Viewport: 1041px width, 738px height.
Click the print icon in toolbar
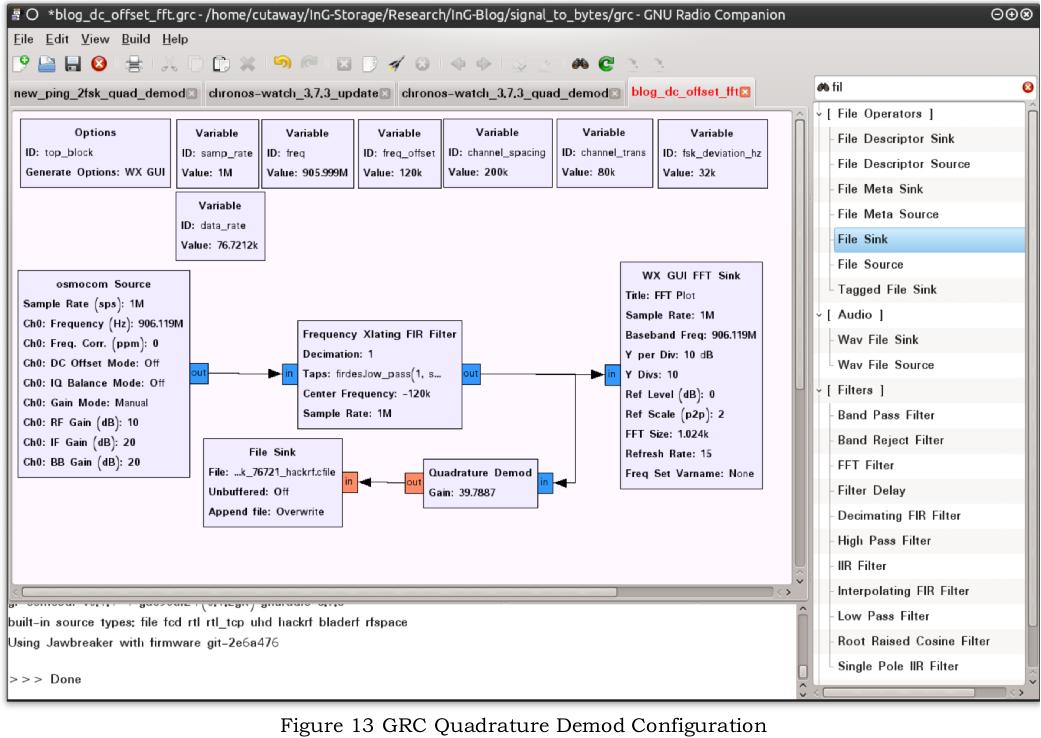134,64
